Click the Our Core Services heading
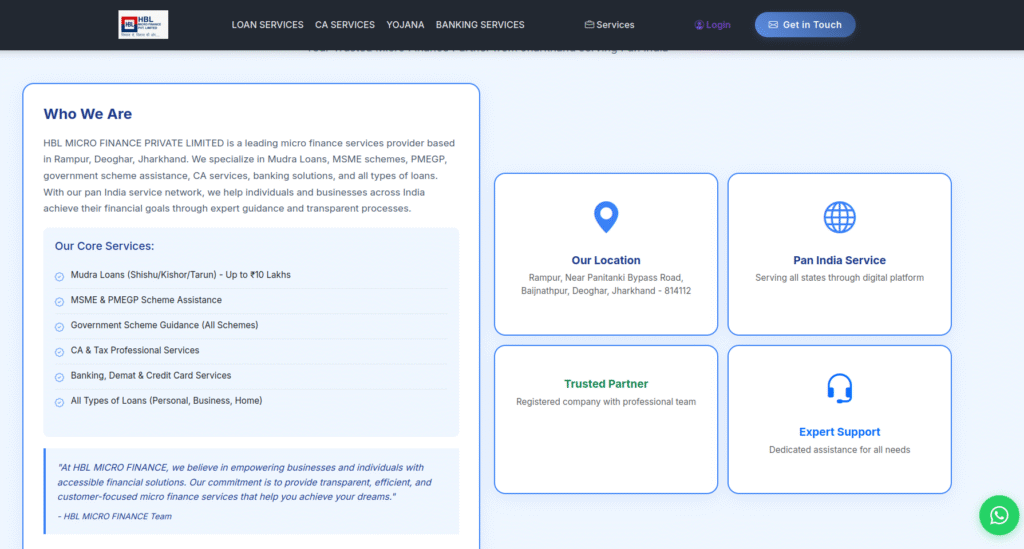Screen dimensions: 1024x549 [x=104, y=246]
